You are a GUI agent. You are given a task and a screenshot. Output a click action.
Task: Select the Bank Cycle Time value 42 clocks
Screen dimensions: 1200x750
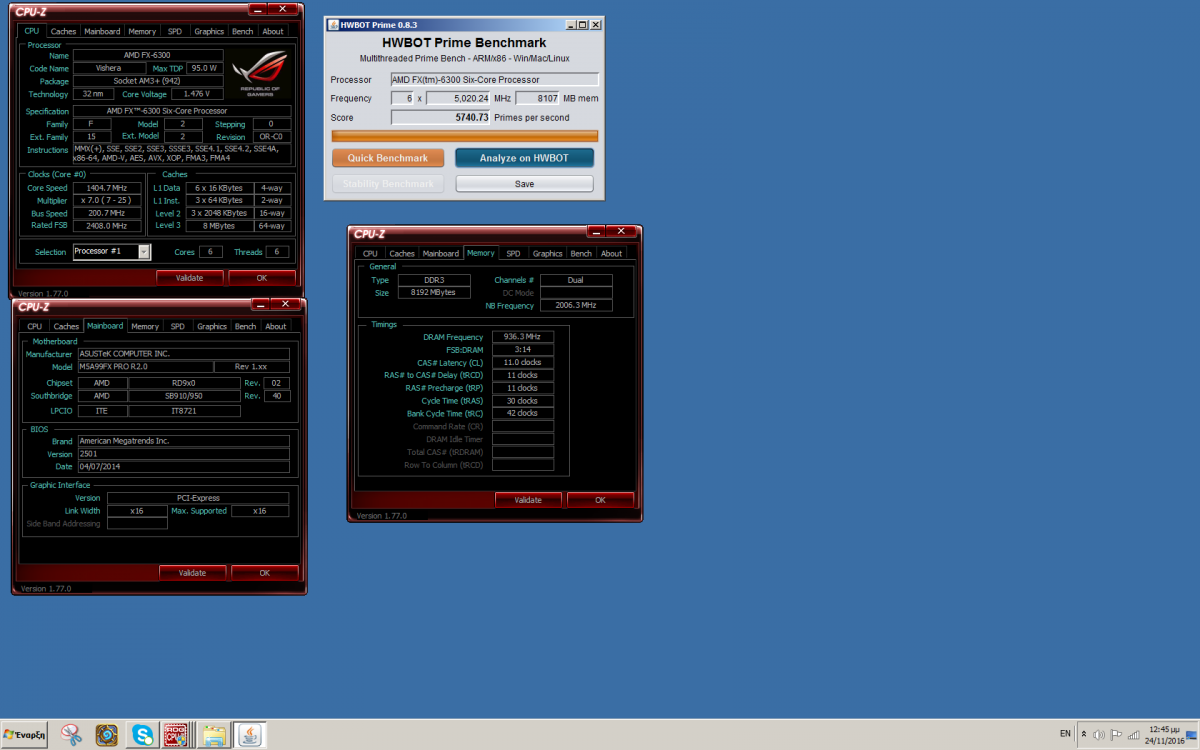click(x=523, y=413)
